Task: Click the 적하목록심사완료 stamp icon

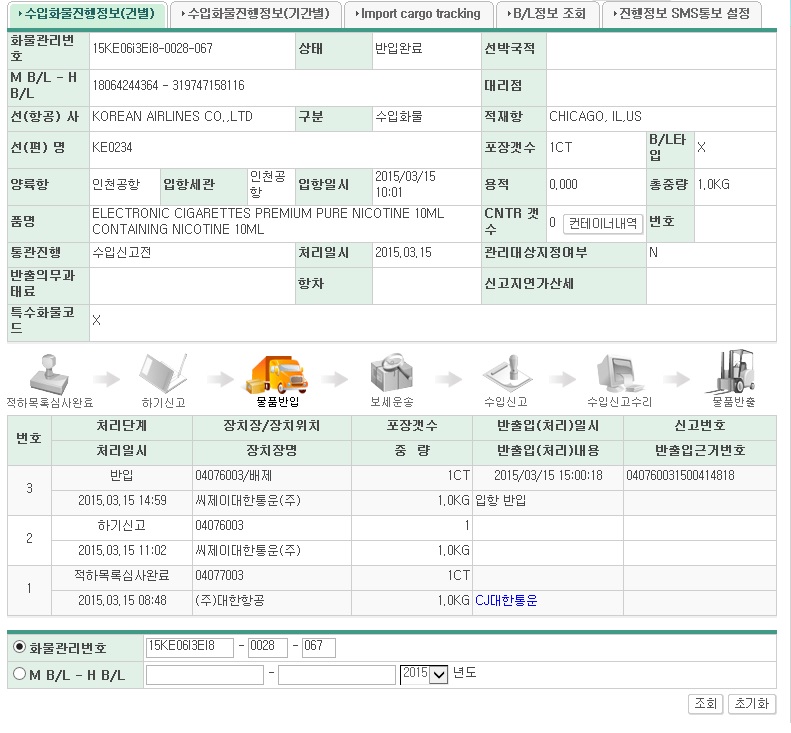Action: 49,374
